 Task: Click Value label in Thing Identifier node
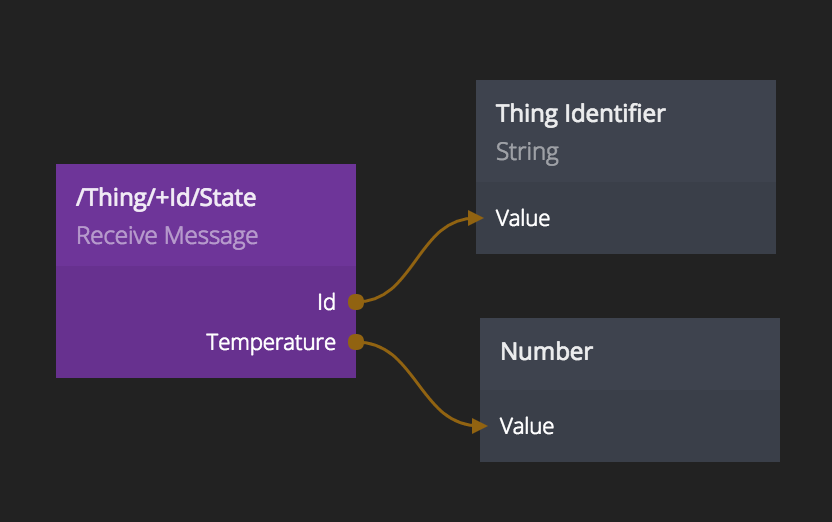523,217
